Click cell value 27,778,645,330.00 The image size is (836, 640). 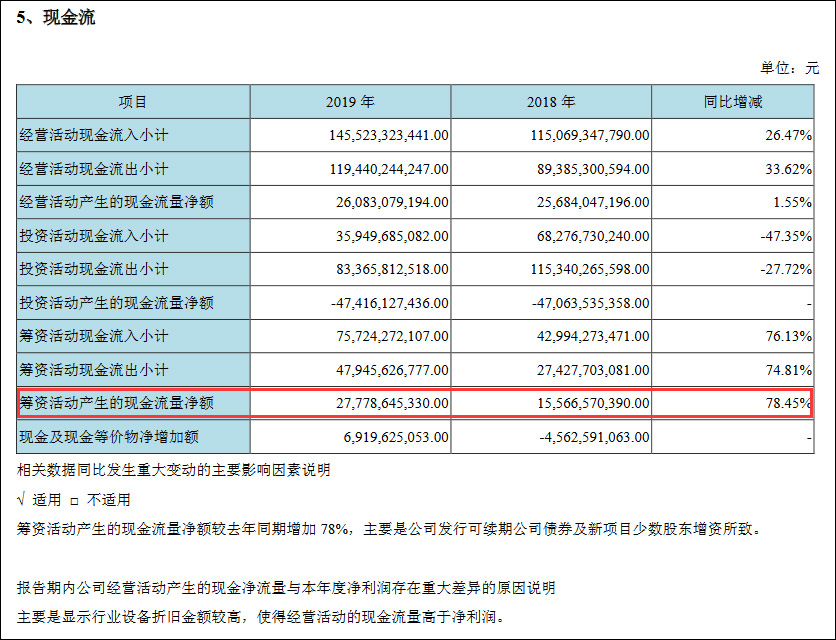click(x=392, y=403)
